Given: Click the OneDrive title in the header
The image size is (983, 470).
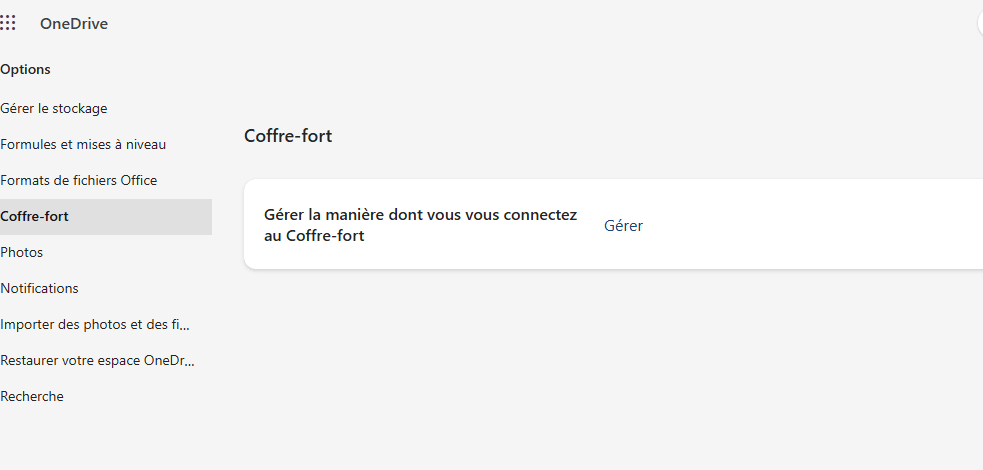Looking at the screenshot, I should [x=74, y=24].
